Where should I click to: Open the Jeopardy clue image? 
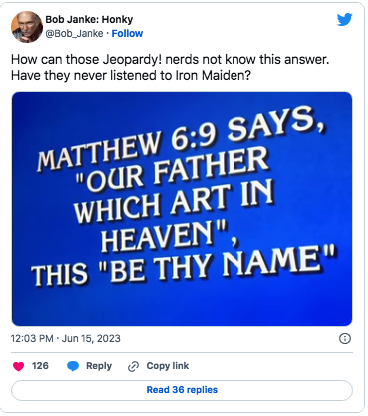click(182, 209)
